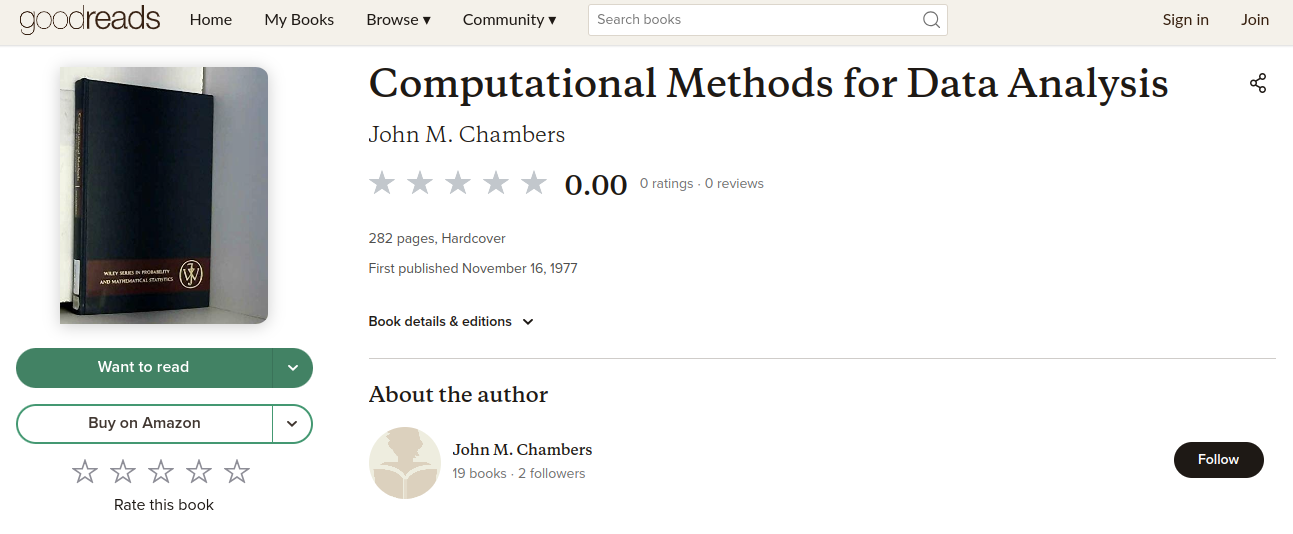The height and width of the screenshot is (534, 1293).
Task: Click the Search books input field
Action: coord(755,20)
